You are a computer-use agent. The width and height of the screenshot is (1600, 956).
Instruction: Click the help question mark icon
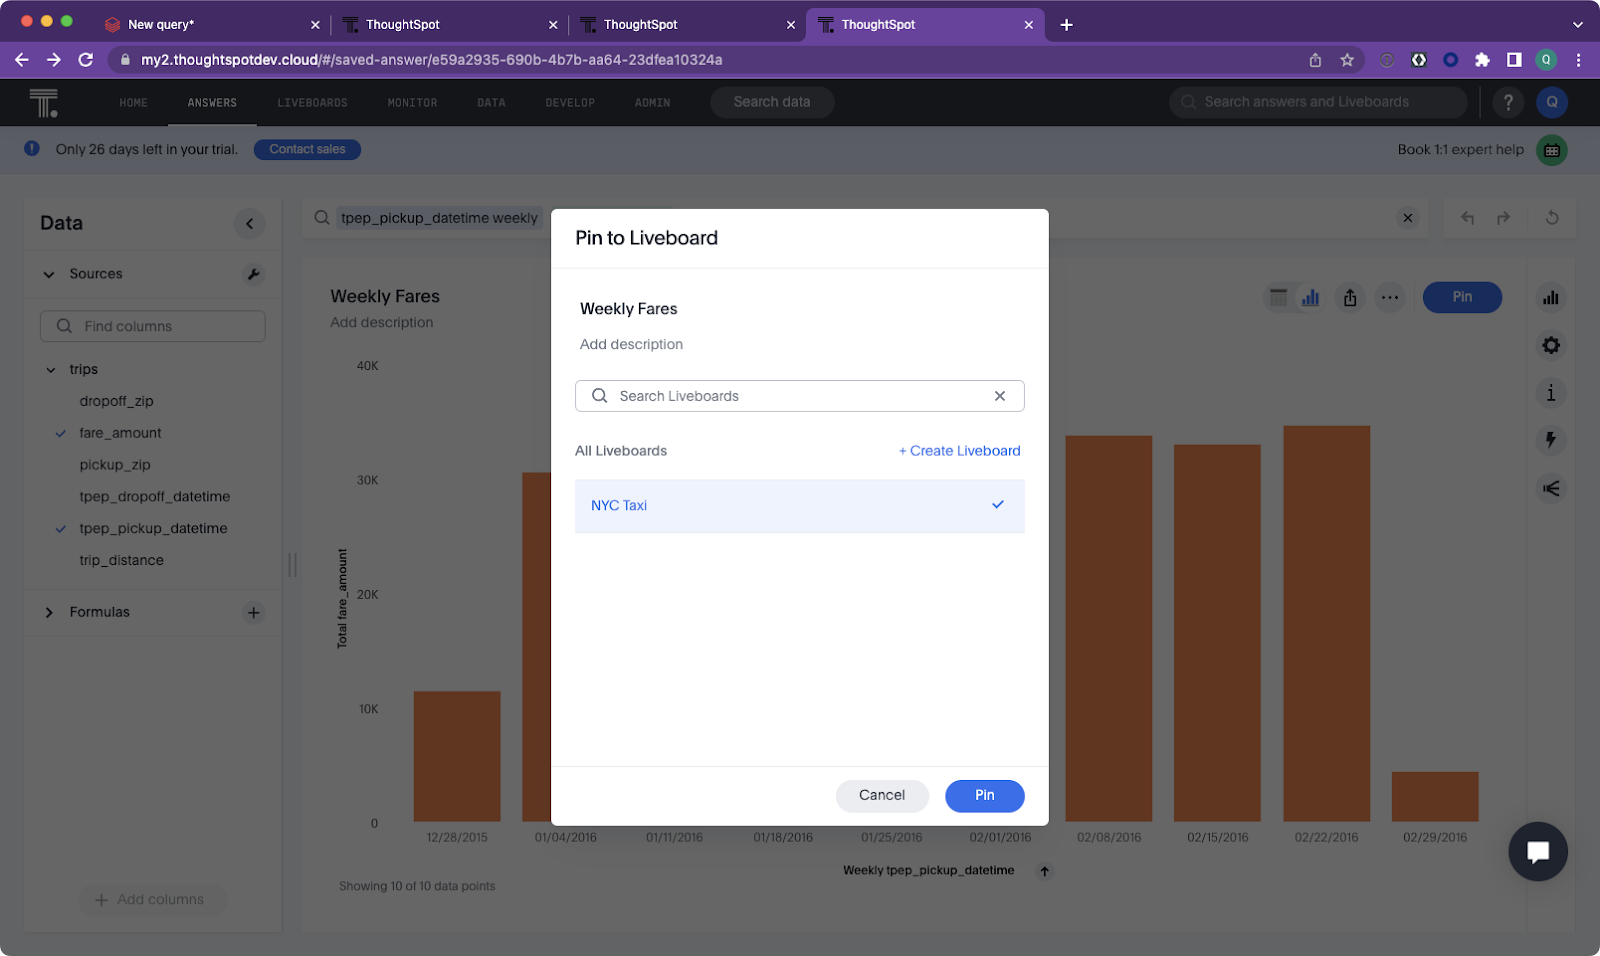(x=1508, y=102)
